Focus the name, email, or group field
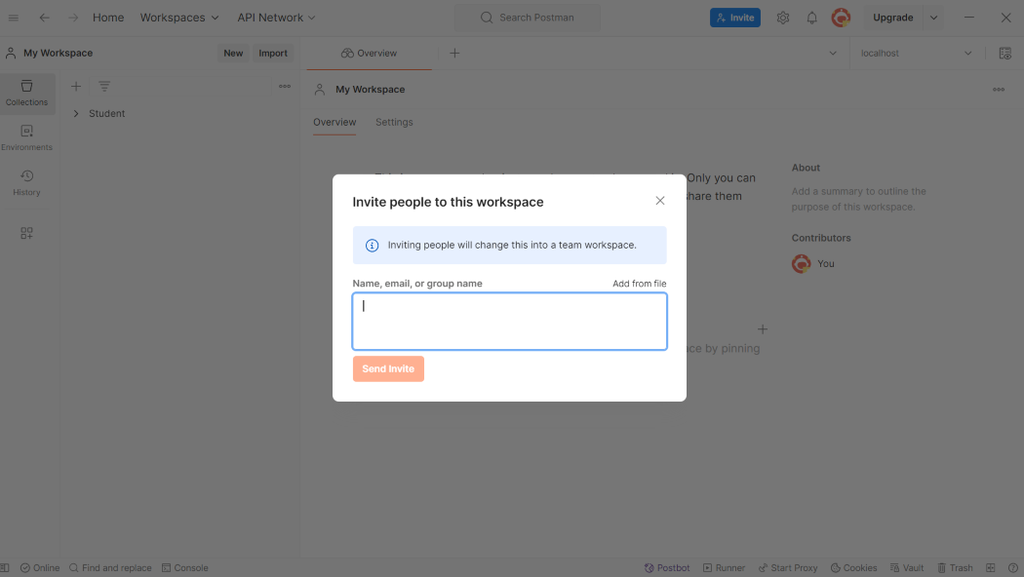 [x=509, y=321]
